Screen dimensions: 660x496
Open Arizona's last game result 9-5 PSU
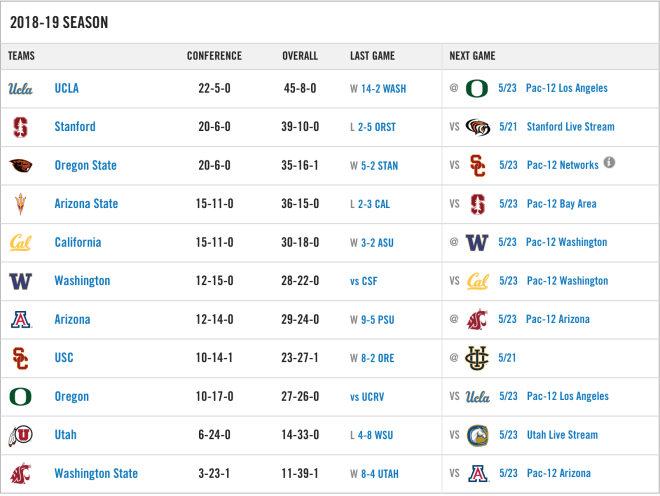point(378,320)
